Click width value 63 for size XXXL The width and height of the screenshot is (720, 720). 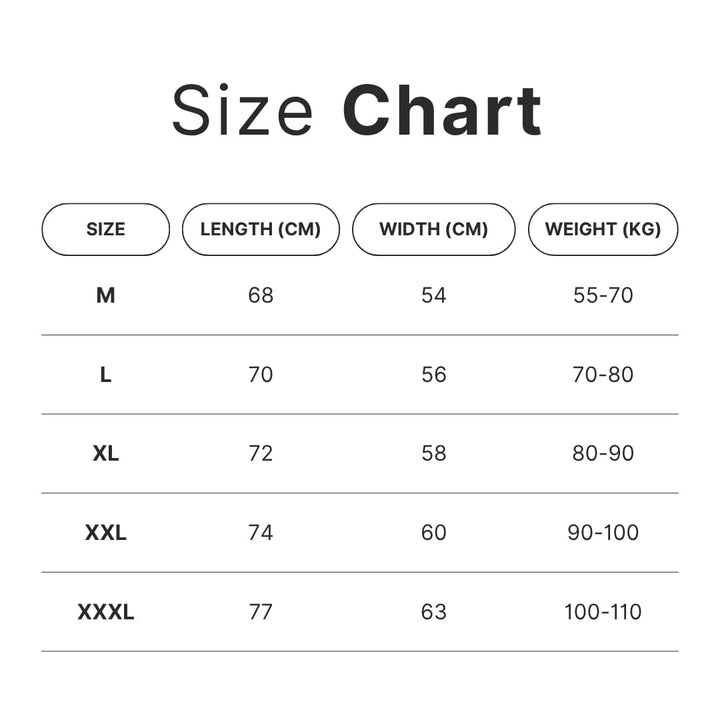433,612
